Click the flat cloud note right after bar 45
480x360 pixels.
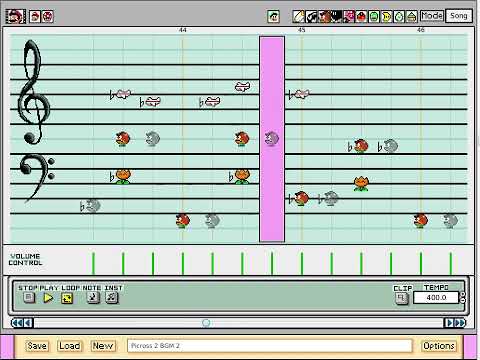point(299,94)
